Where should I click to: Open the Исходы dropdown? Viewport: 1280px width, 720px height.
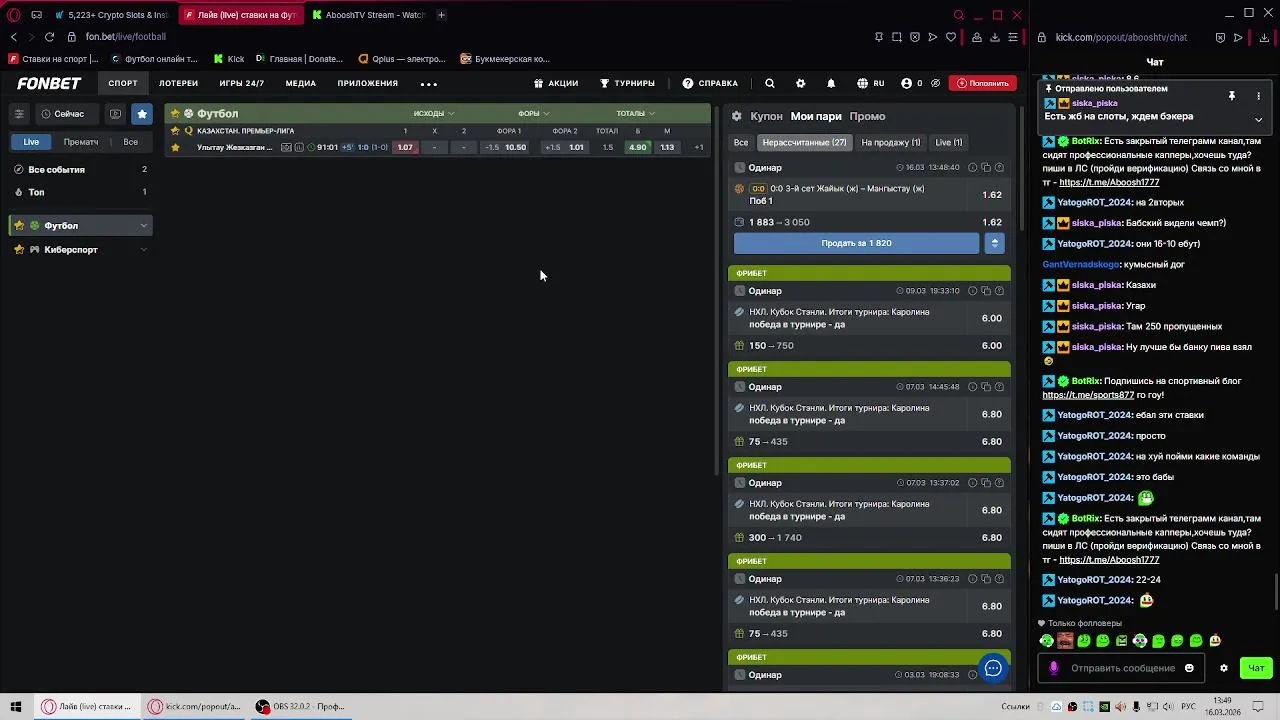click(x=434, y=113)
